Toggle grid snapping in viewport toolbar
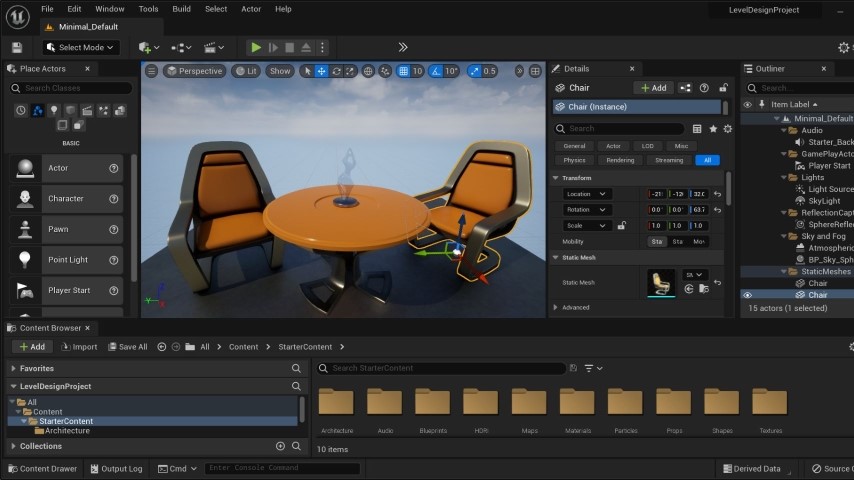This screenshot has width=854, height=480. click(x=402, y=71)
